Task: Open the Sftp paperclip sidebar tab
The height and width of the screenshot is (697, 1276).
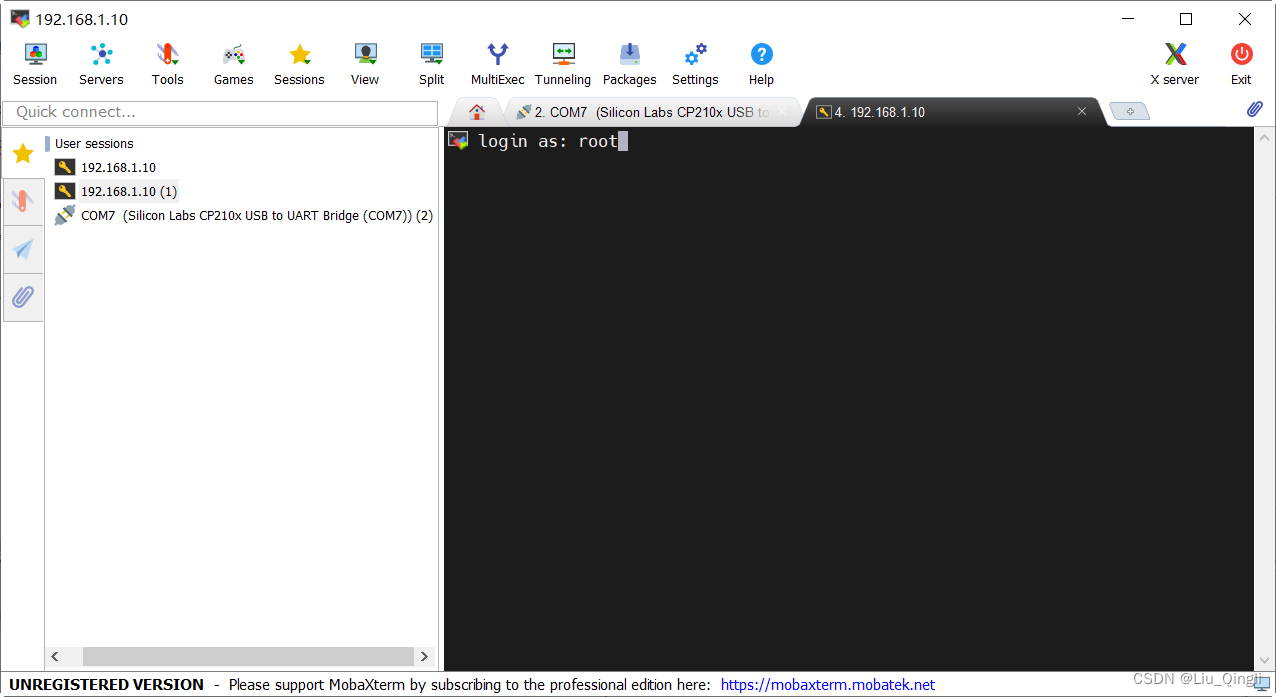Action: (22, 297)
